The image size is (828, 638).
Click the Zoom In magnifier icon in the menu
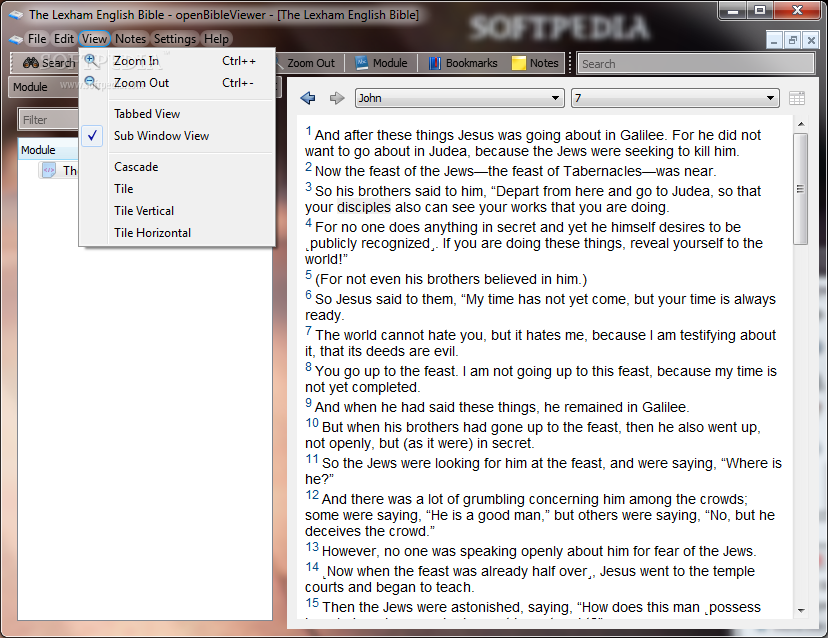tap(91, 60)
